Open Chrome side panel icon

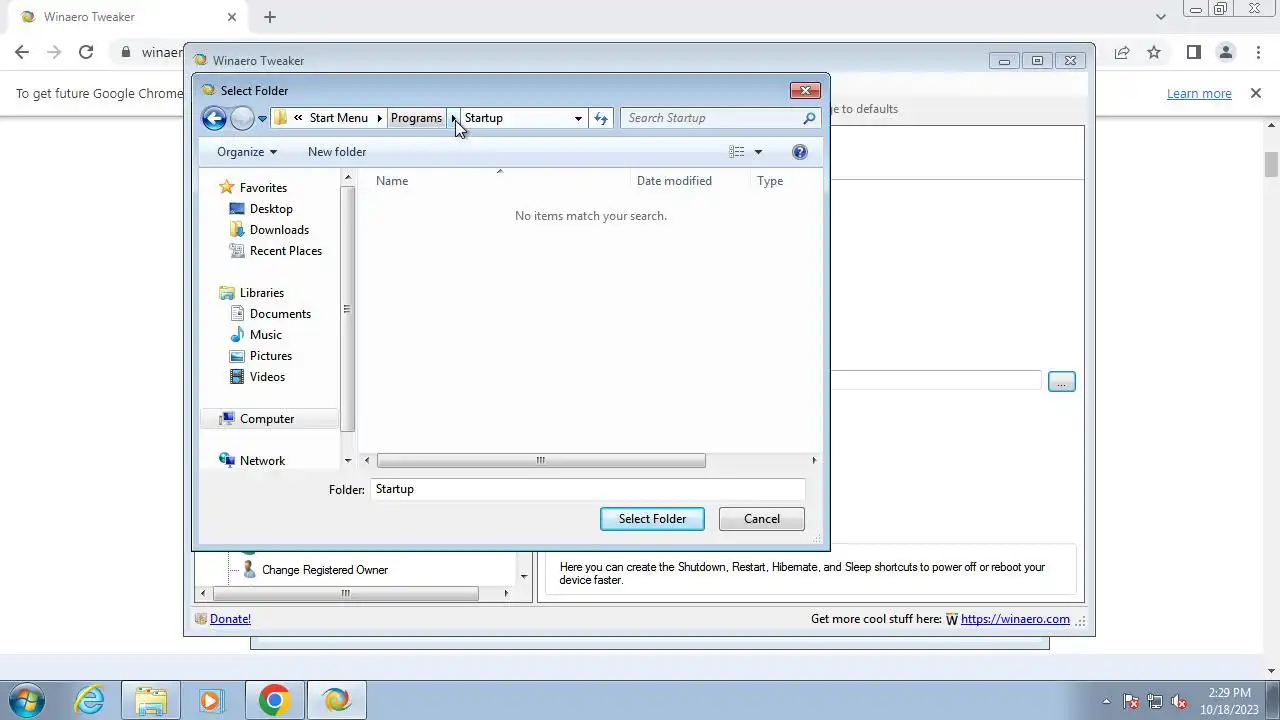[1193, 53]
